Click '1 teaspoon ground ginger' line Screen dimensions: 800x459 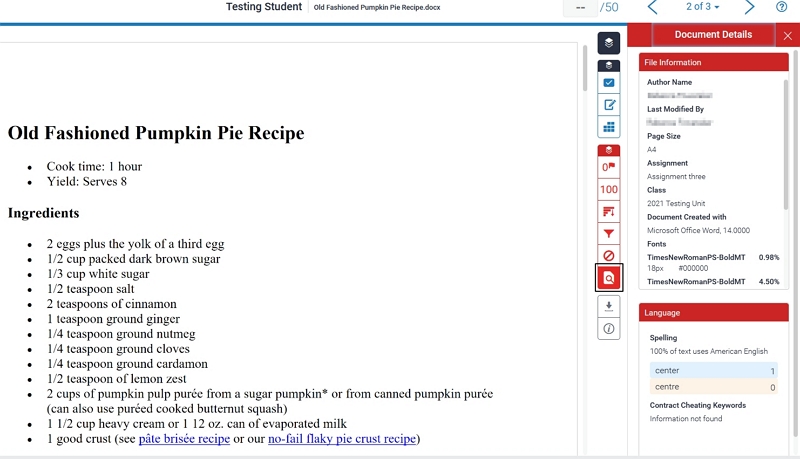[x=113, y=319]
